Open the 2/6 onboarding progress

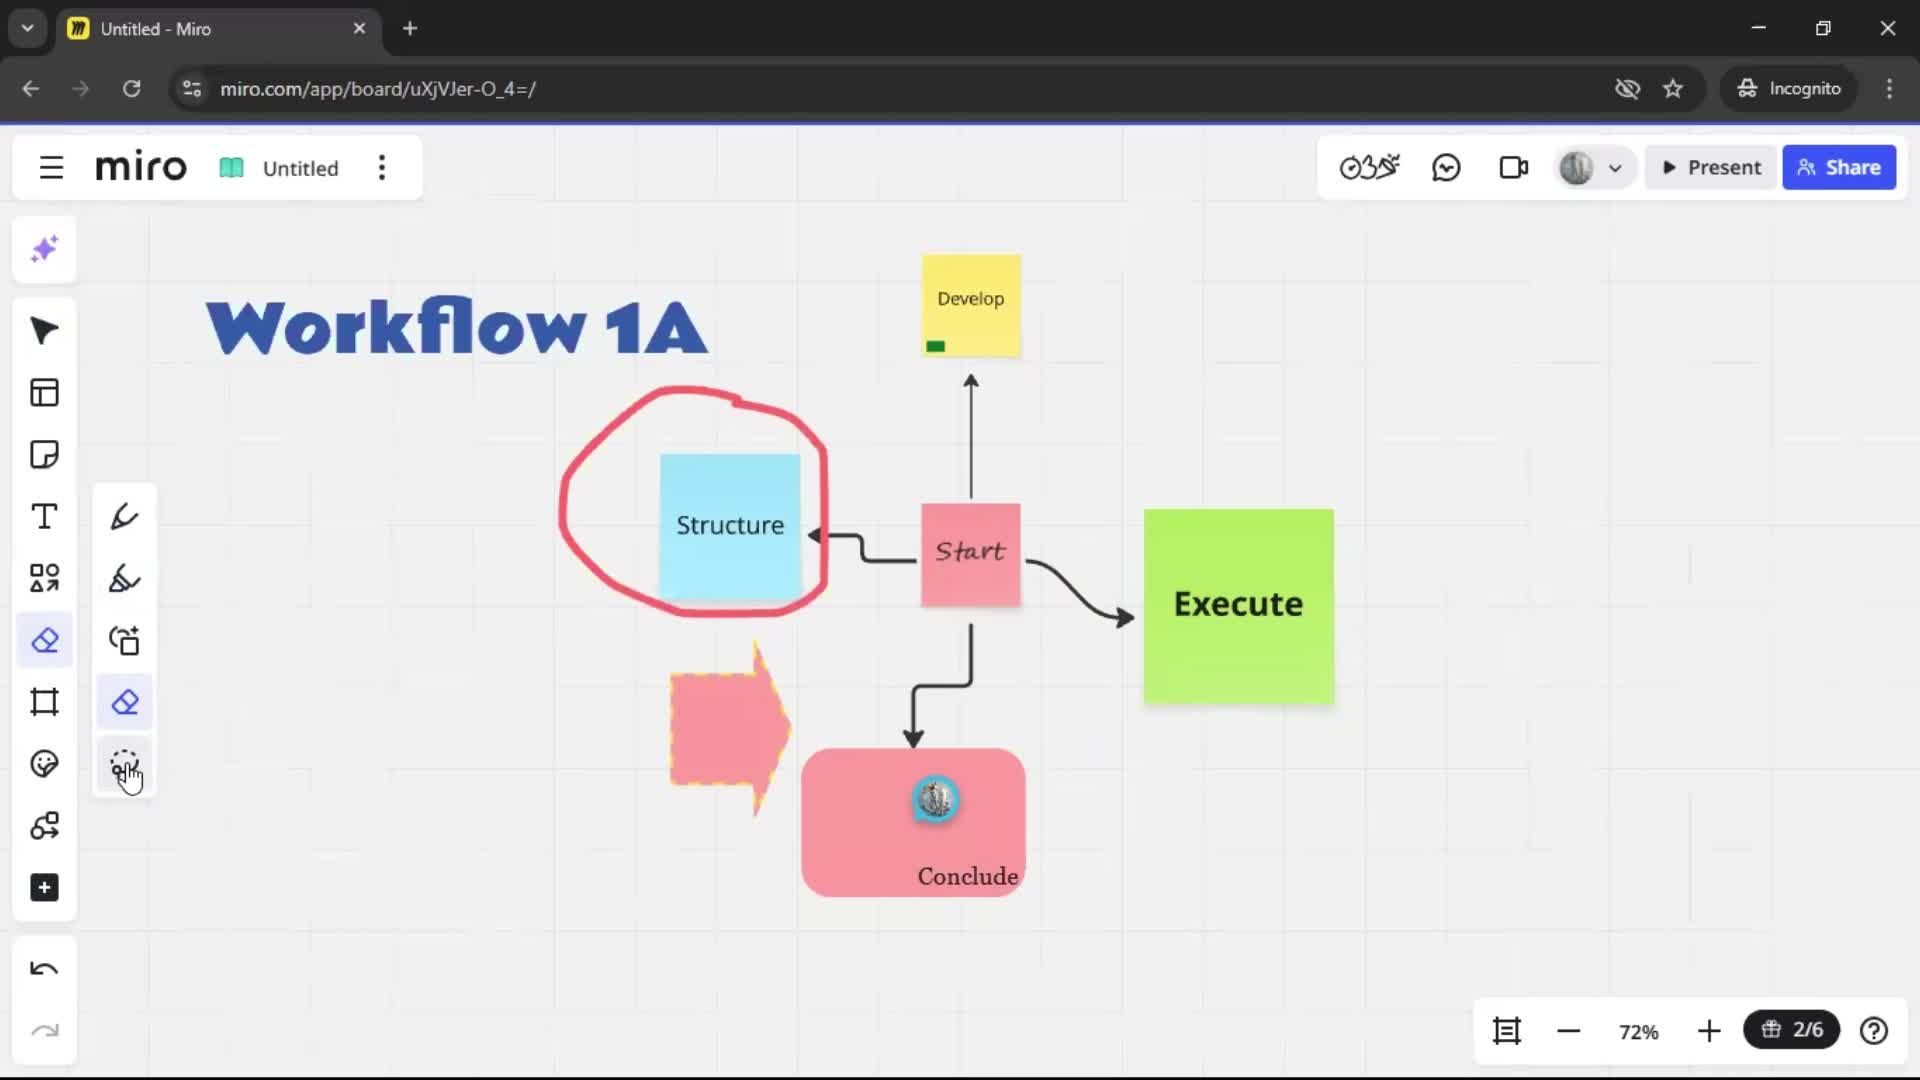[x=1792, y=1030]
